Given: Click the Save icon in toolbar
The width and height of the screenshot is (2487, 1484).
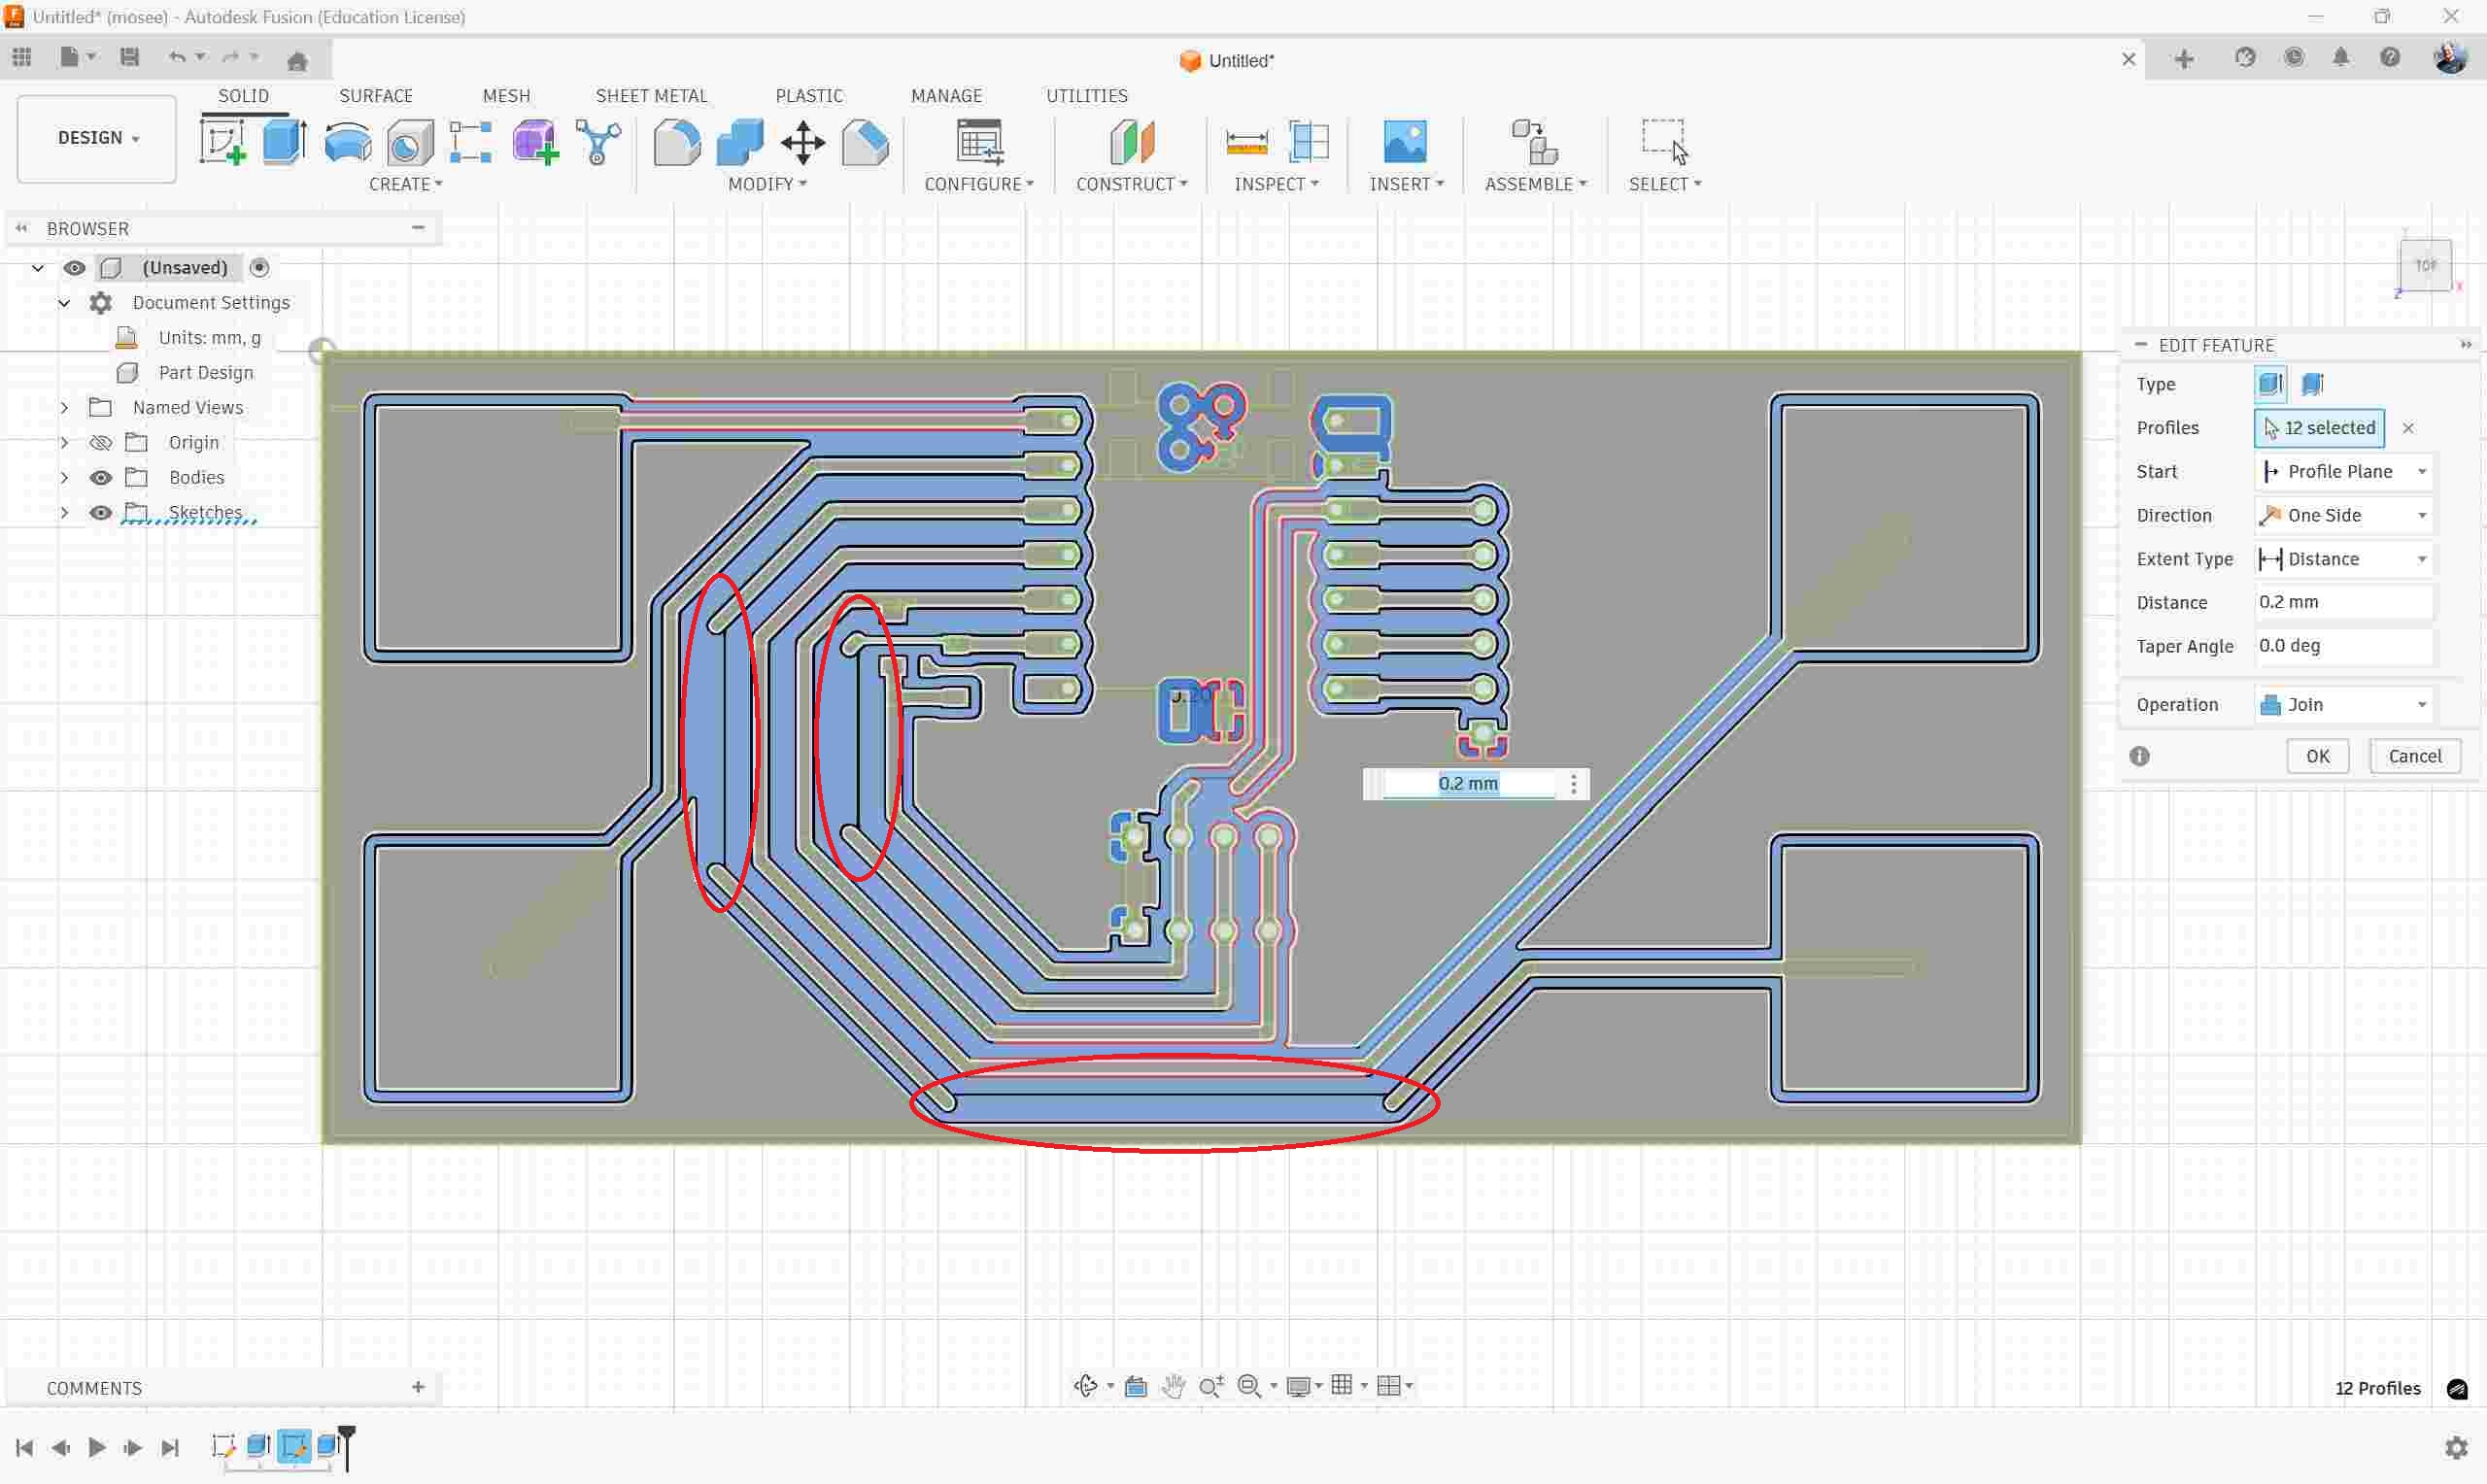Looking at the screenshot, I should click(129, 57).
